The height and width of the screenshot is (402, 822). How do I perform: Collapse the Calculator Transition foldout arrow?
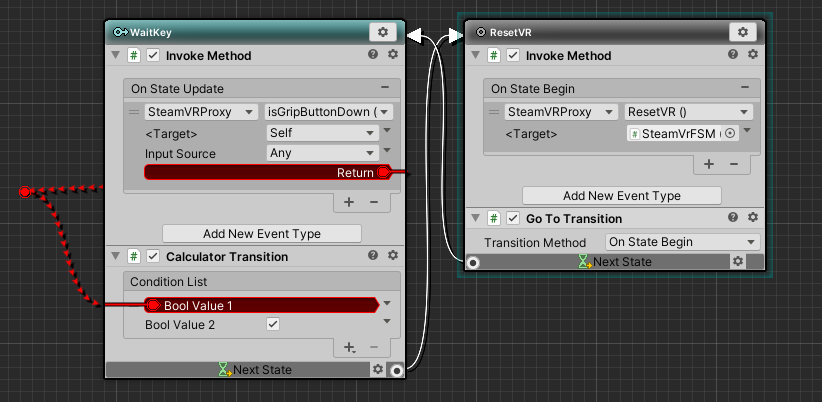117,257
